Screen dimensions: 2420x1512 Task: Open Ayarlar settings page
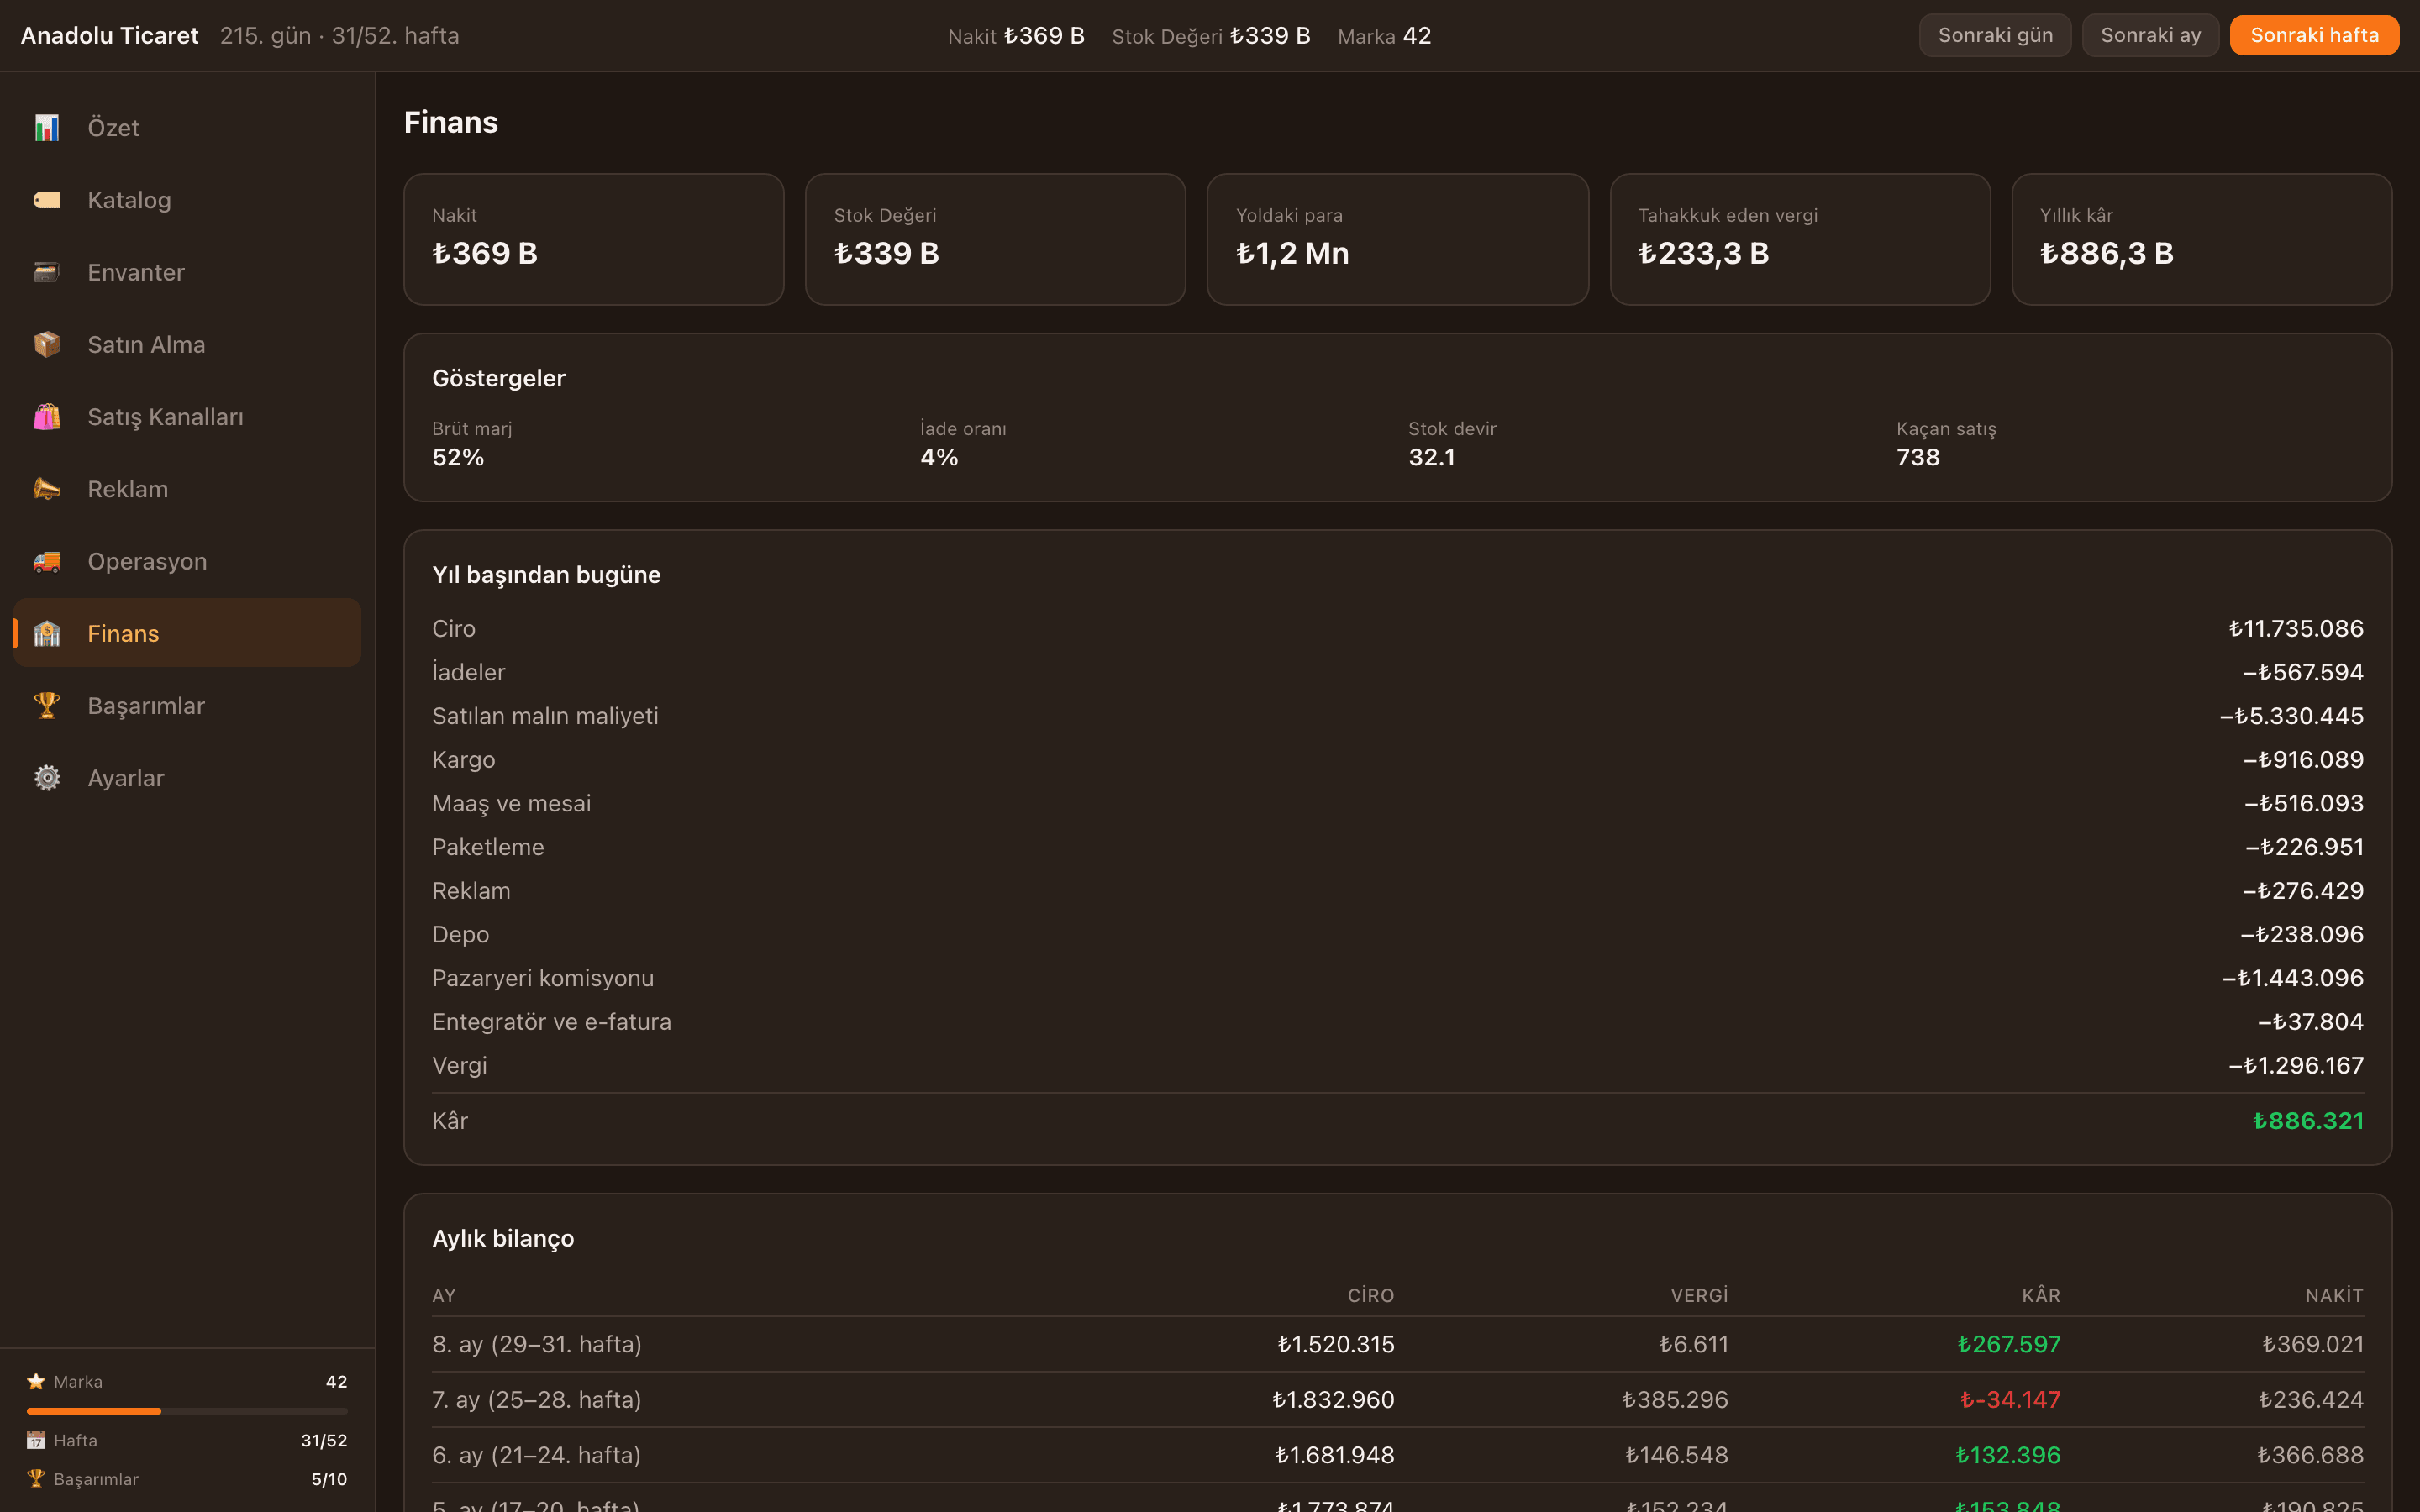(187, 778)
